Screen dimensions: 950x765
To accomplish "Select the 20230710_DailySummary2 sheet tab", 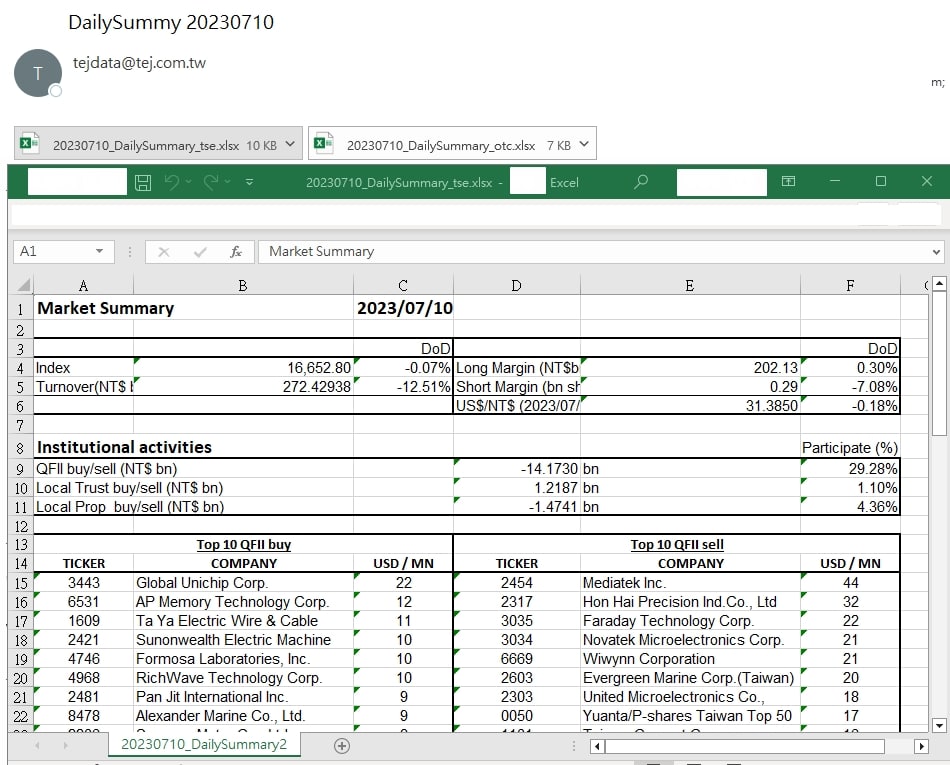I will (204, 745).
